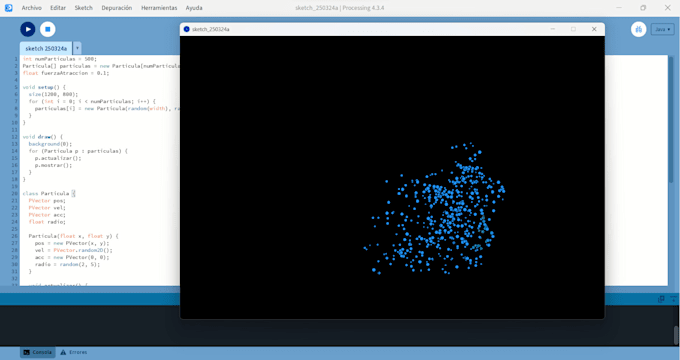The height and width of the screenshot is (360, 680).
Task: Open the Herramientas menu
Action: coord(159,8)
